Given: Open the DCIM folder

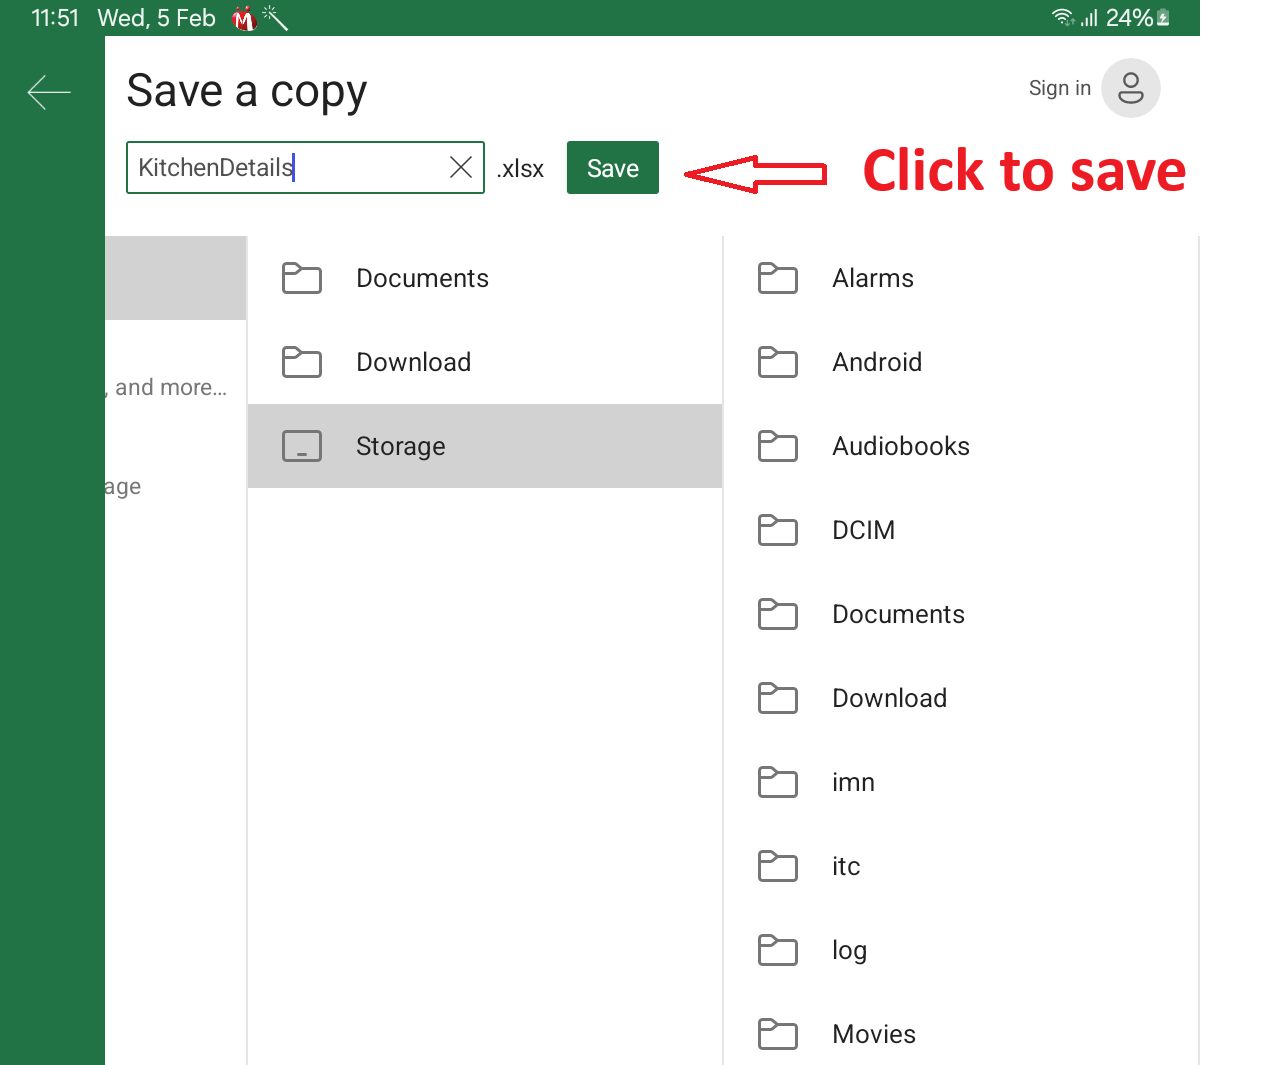Looking at the screenshot, I should coord(960,530).
